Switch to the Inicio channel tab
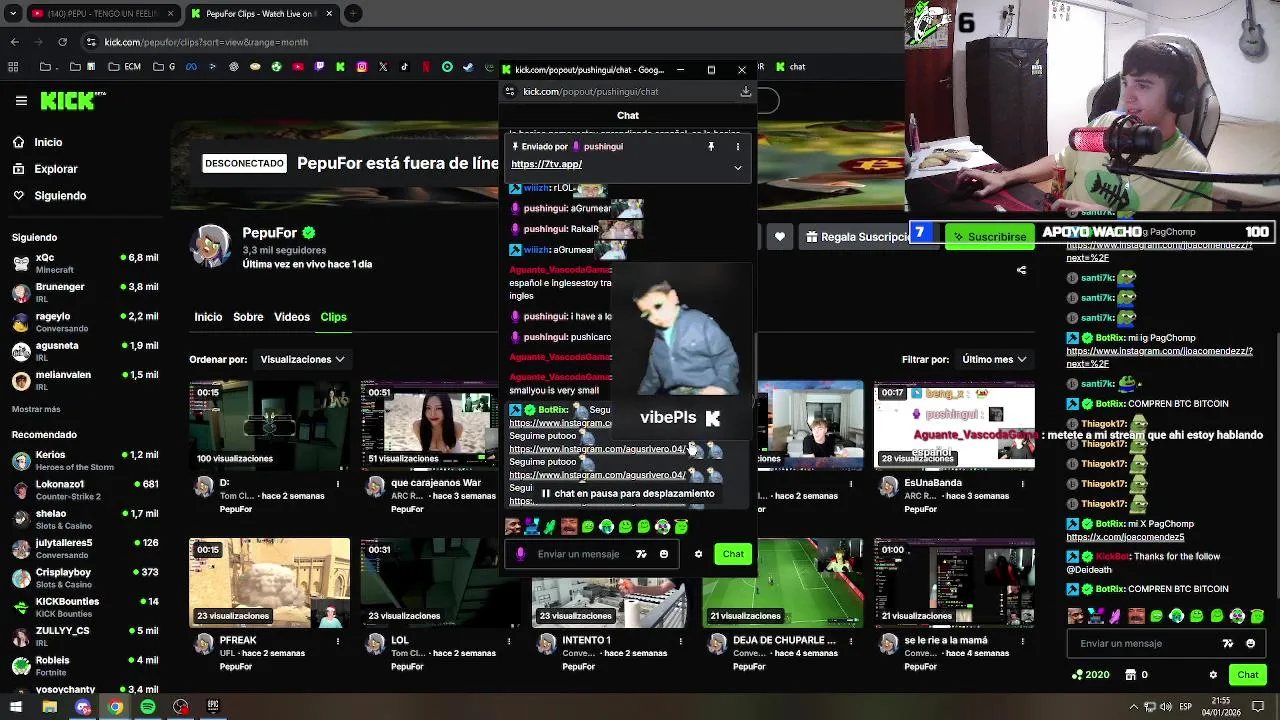The width and height of the screenshot is (1280, 720). [208, 317]
